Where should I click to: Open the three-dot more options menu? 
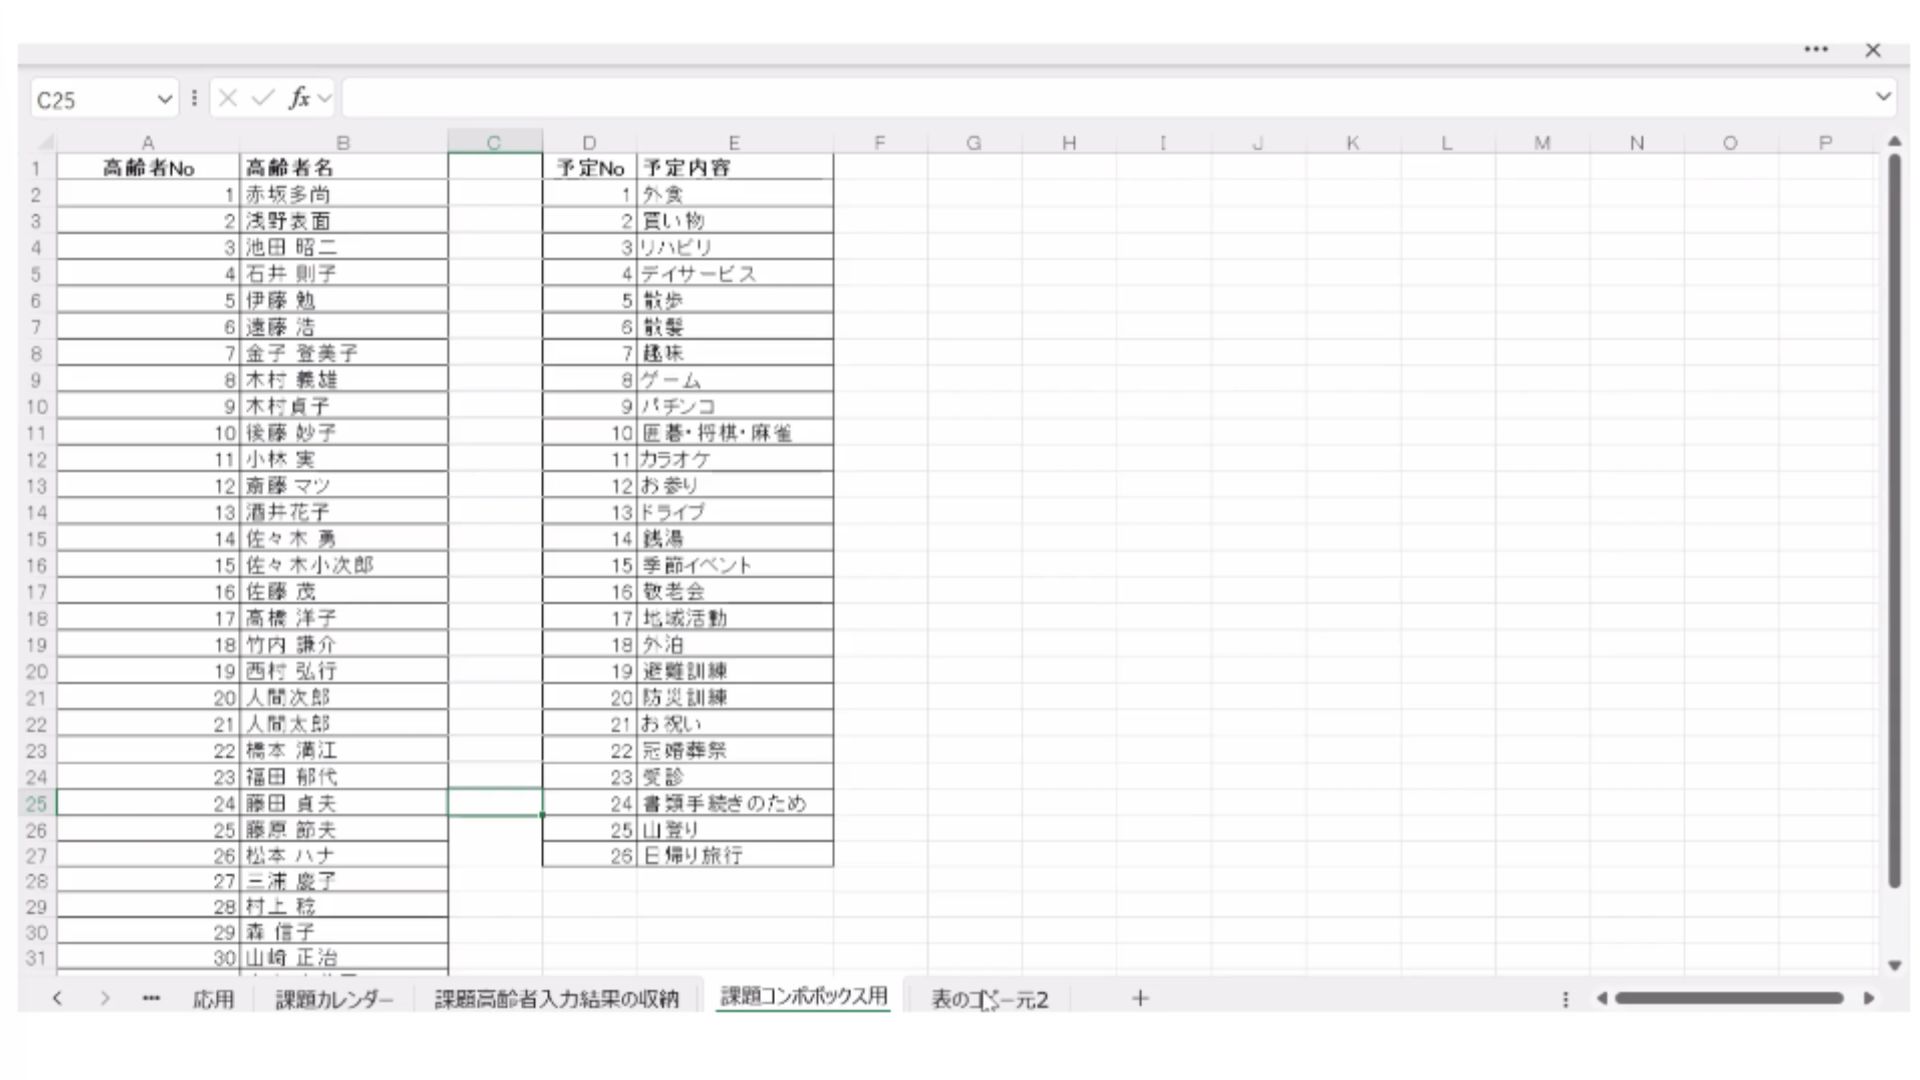pos(1816,50)
